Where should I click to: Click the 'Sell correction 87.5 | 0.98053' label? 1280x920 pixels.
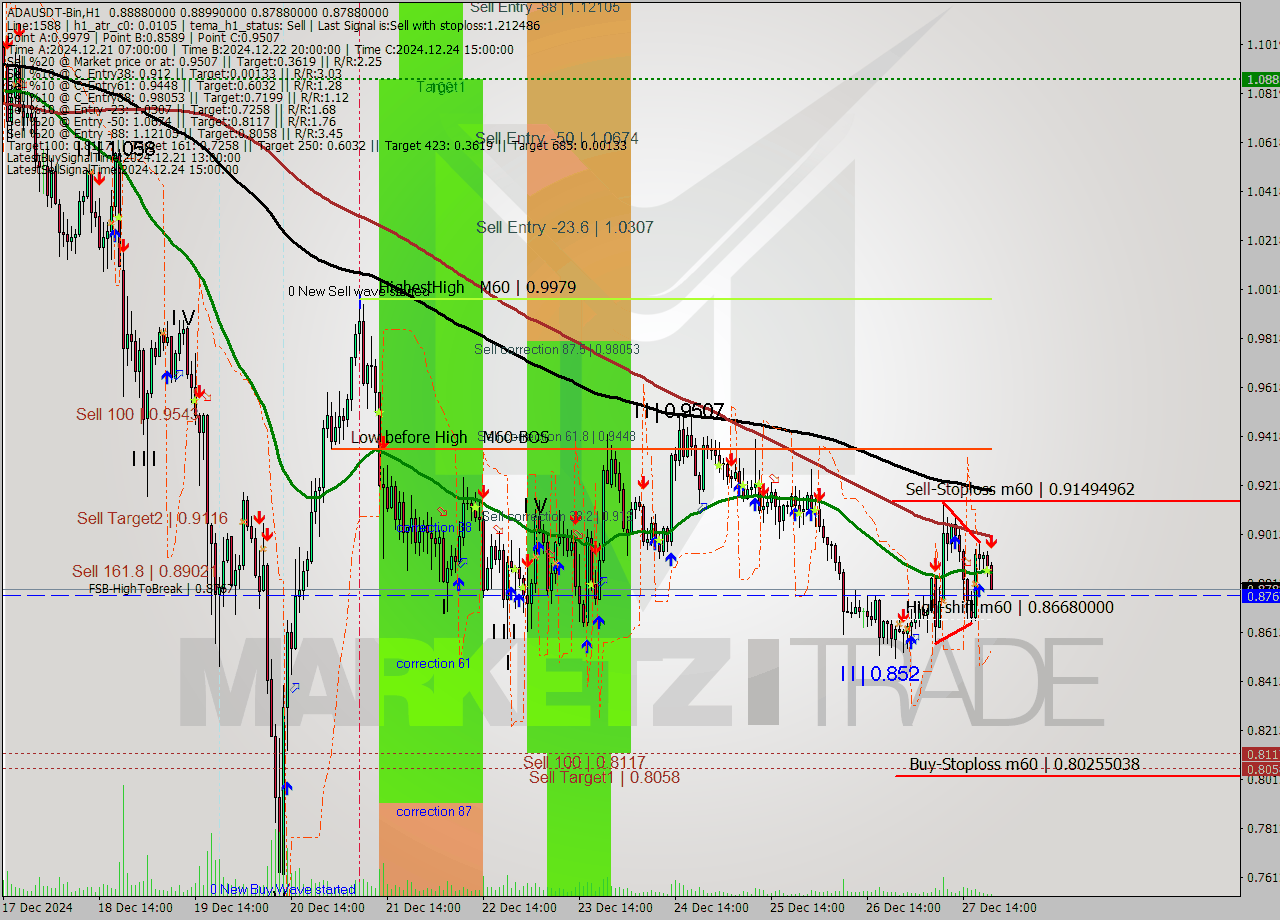point(557,349)
